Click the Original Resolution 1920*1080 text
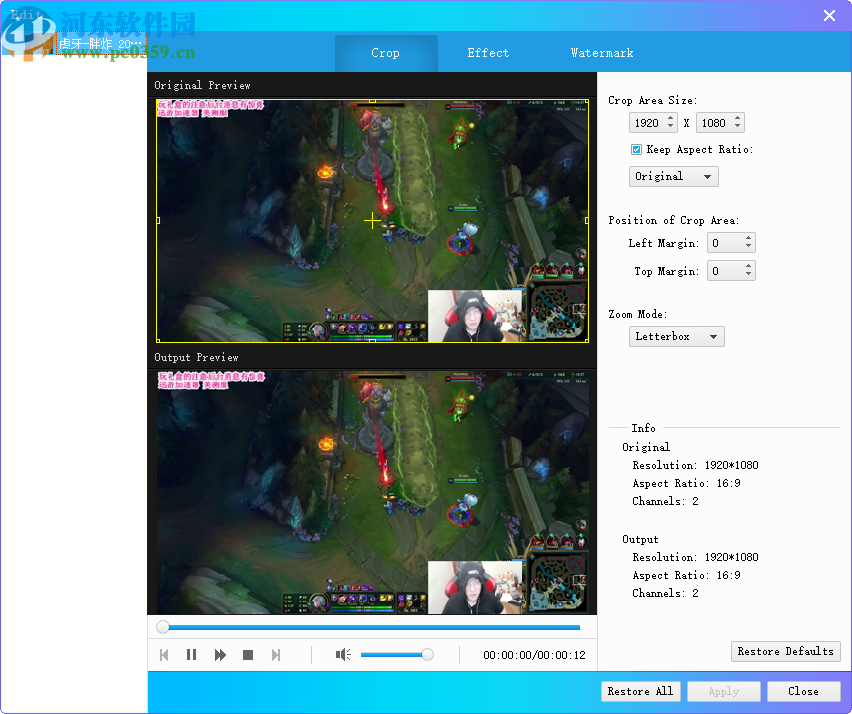Screen dimensions: 852x714 (696, 465)
